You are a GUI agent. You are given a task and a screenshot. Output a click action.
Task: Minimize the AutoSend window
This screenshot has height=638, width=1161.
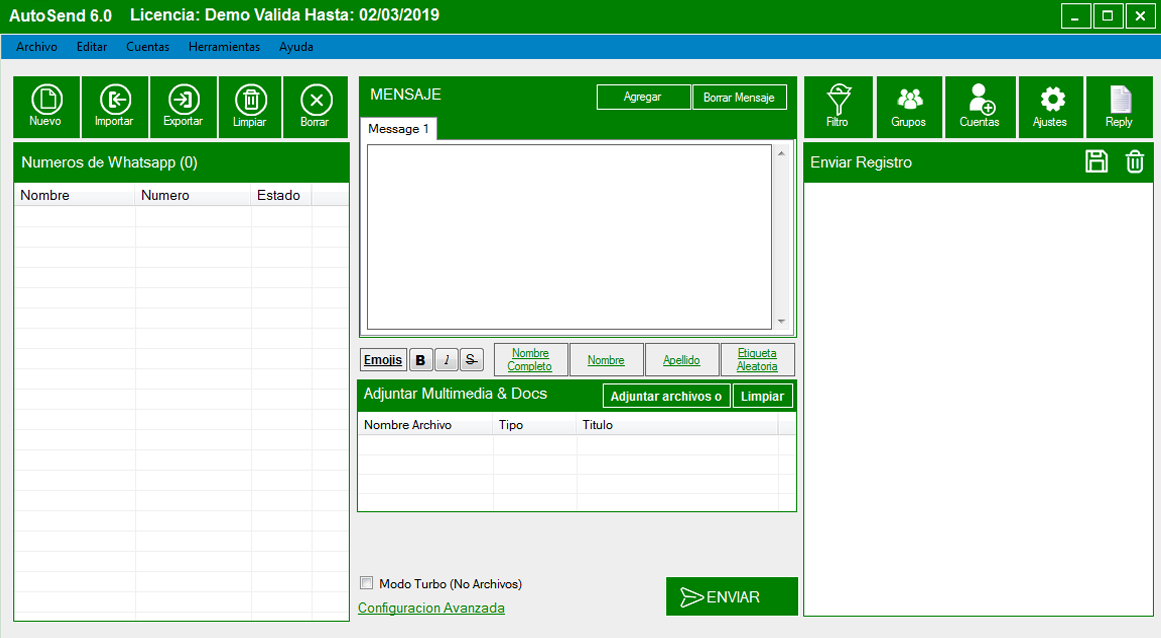coord(1075,16)
